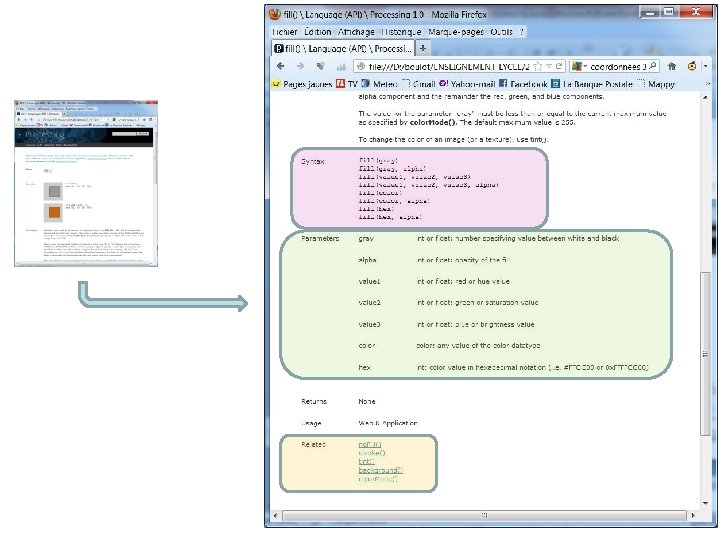This screenshot has width=720, height=540.
Task: Click the vertical scrollbar down arrow
Action: coord(705,504)
